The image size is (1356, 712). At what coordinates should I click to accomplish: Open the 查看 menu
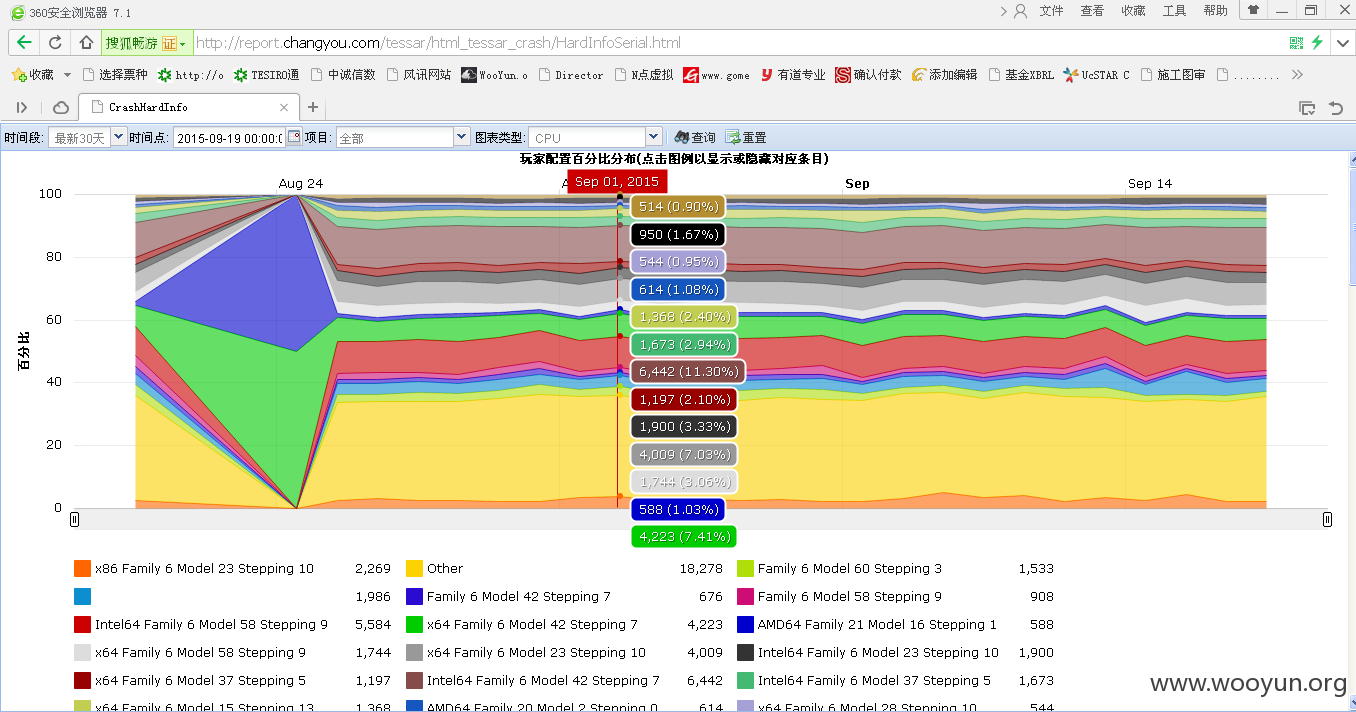[1092, 11]
